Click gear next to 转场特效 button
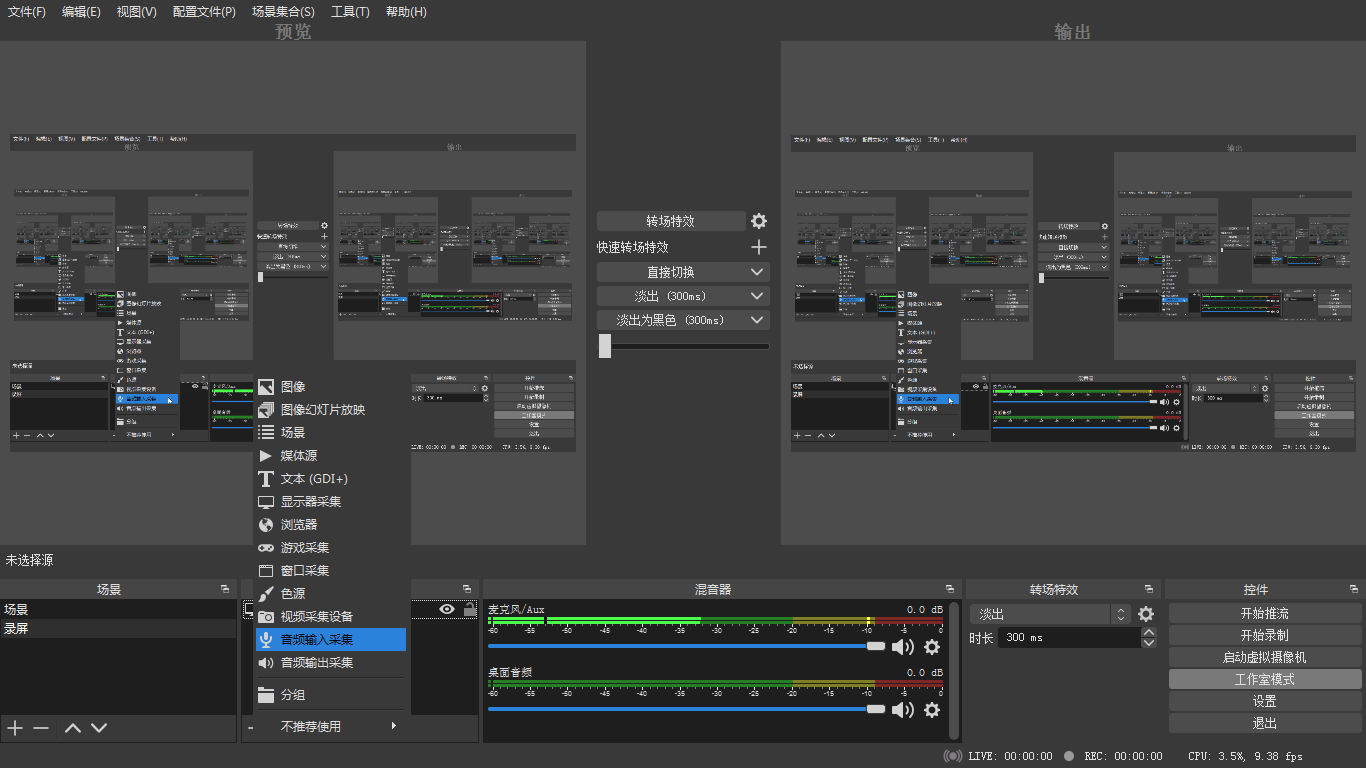Viewport: 1366px width, 768px height. [x=759, y=221]
